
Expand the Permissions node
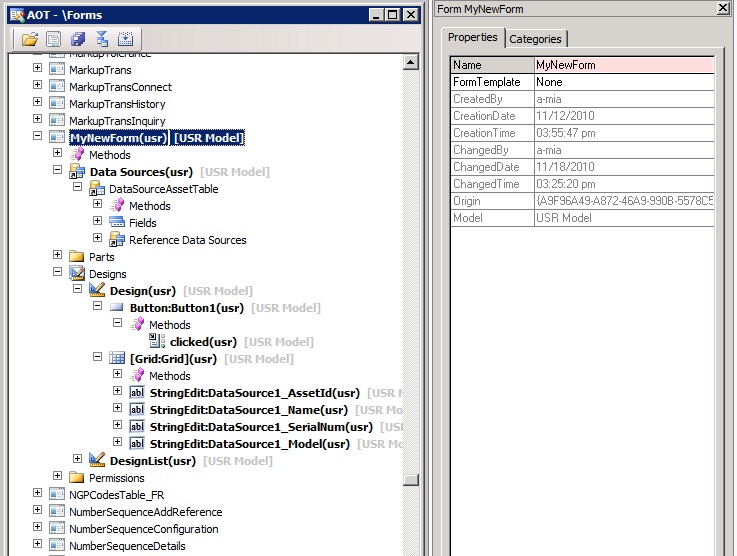(x=57, y=475)
